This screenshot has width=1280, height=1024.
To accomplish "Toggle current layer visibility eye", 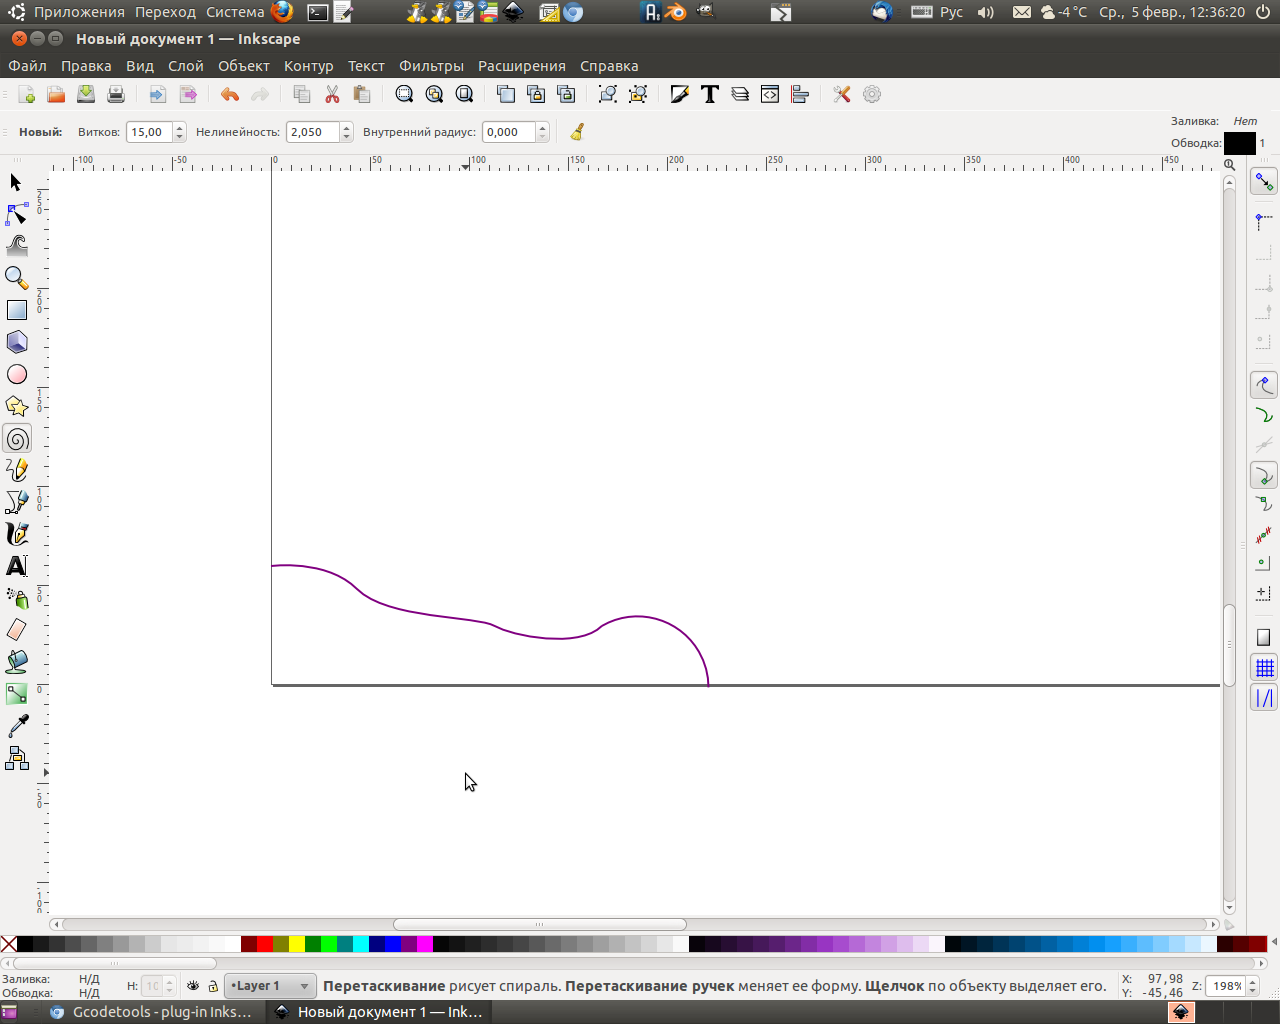I will (x=193, y=986).
